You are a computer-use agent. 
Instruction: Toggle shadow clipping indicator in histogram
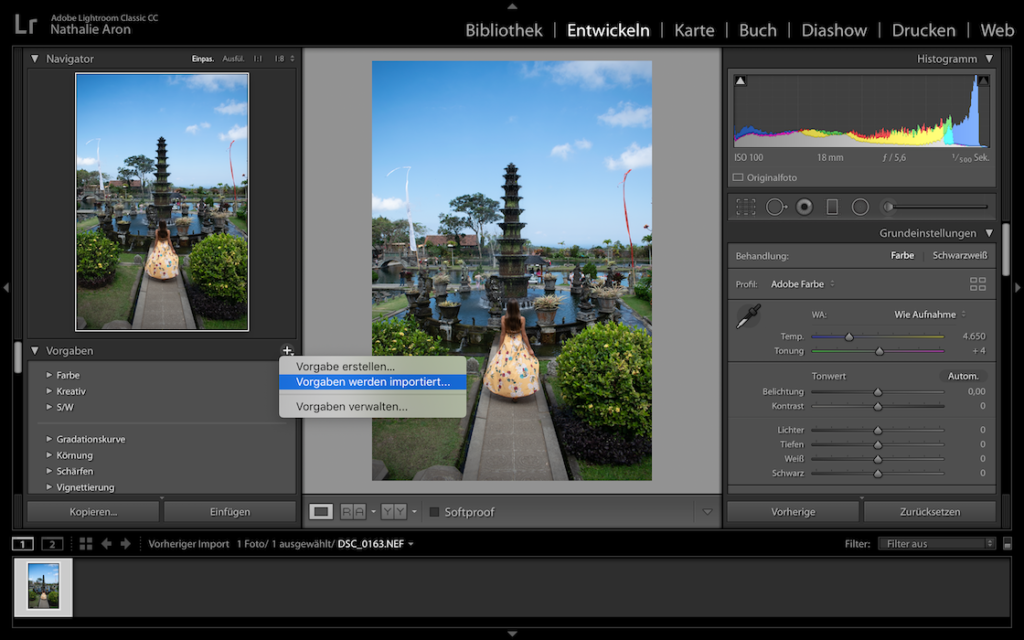click(741, 80)
